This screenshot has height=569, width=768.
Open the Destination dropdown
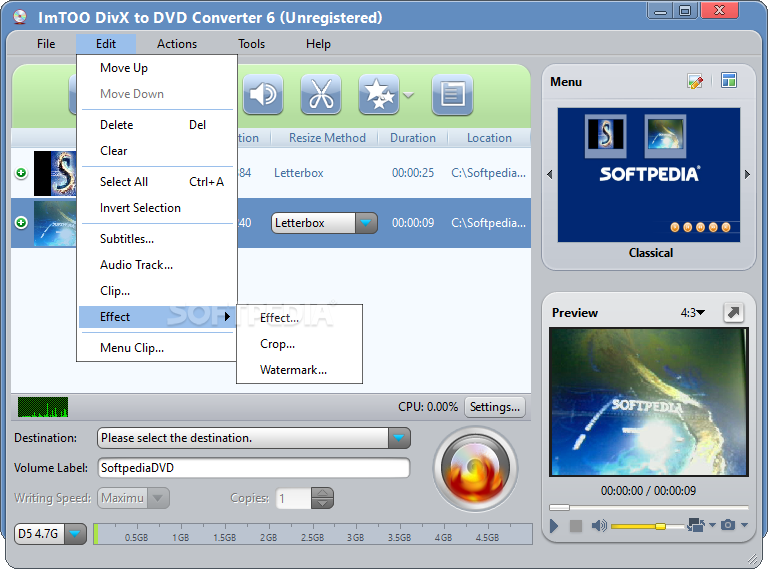click(x=399, y=438)
